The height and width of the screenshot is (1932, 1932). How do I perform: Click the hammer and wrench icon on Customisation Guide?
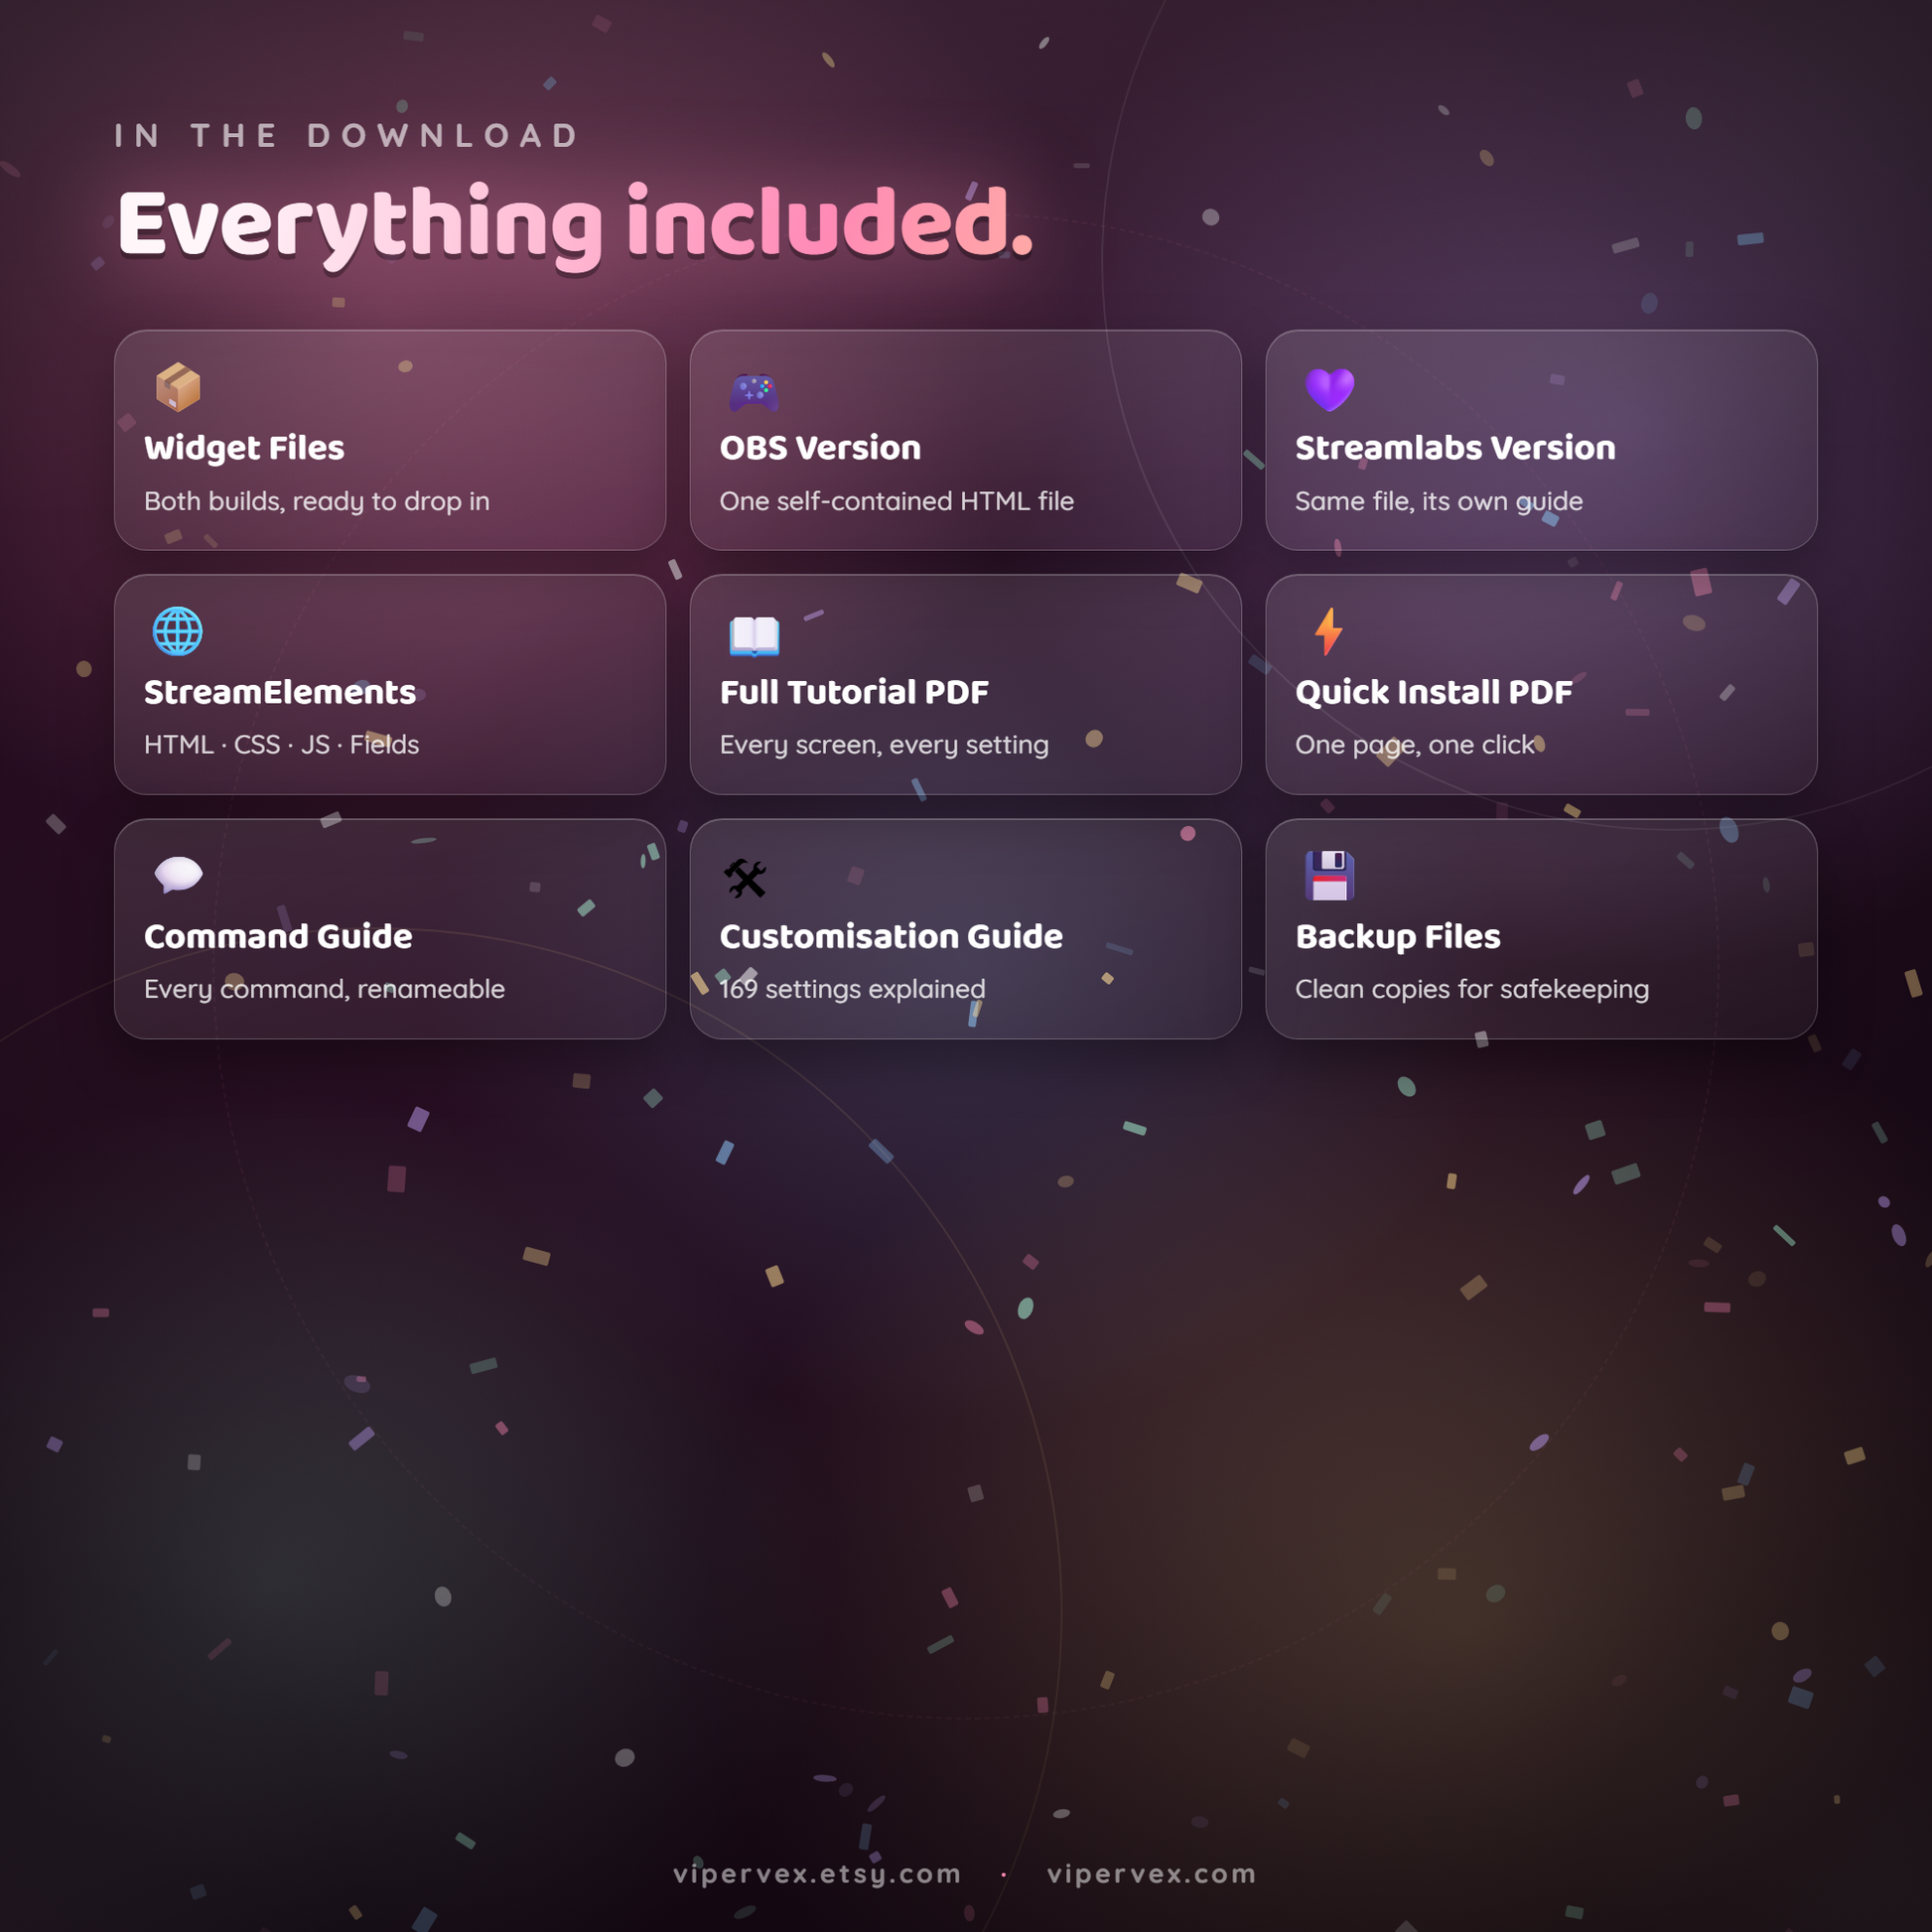pos(746,878)
